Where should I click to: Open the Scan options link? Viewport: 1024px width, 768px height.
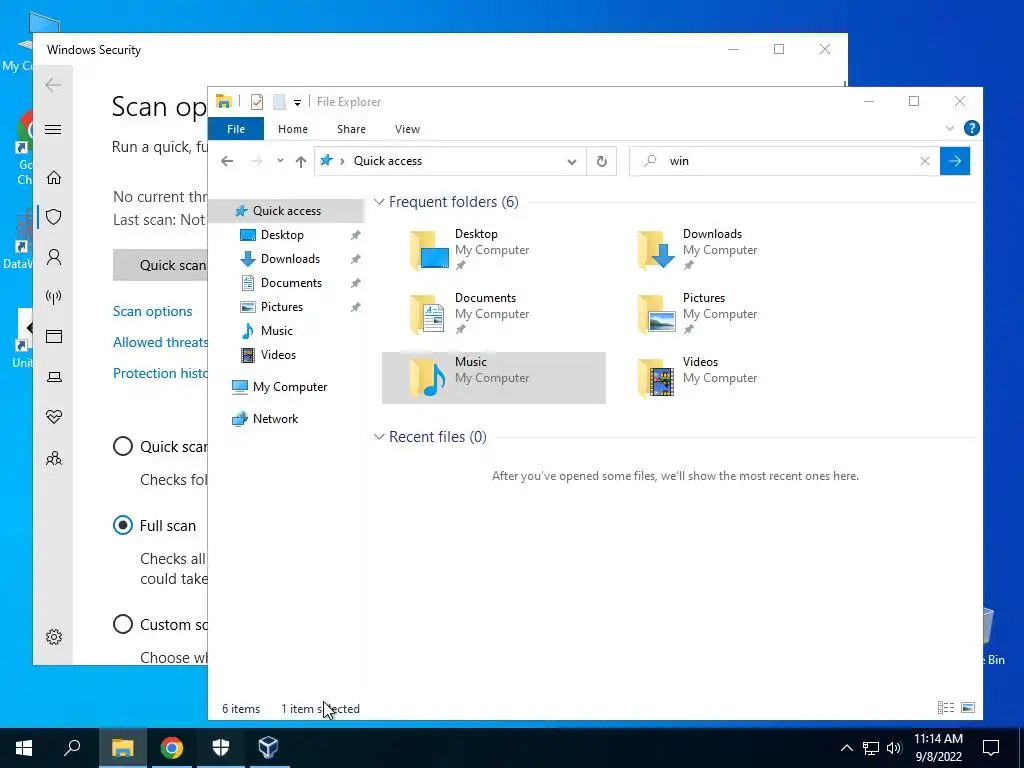coord(153,312)
